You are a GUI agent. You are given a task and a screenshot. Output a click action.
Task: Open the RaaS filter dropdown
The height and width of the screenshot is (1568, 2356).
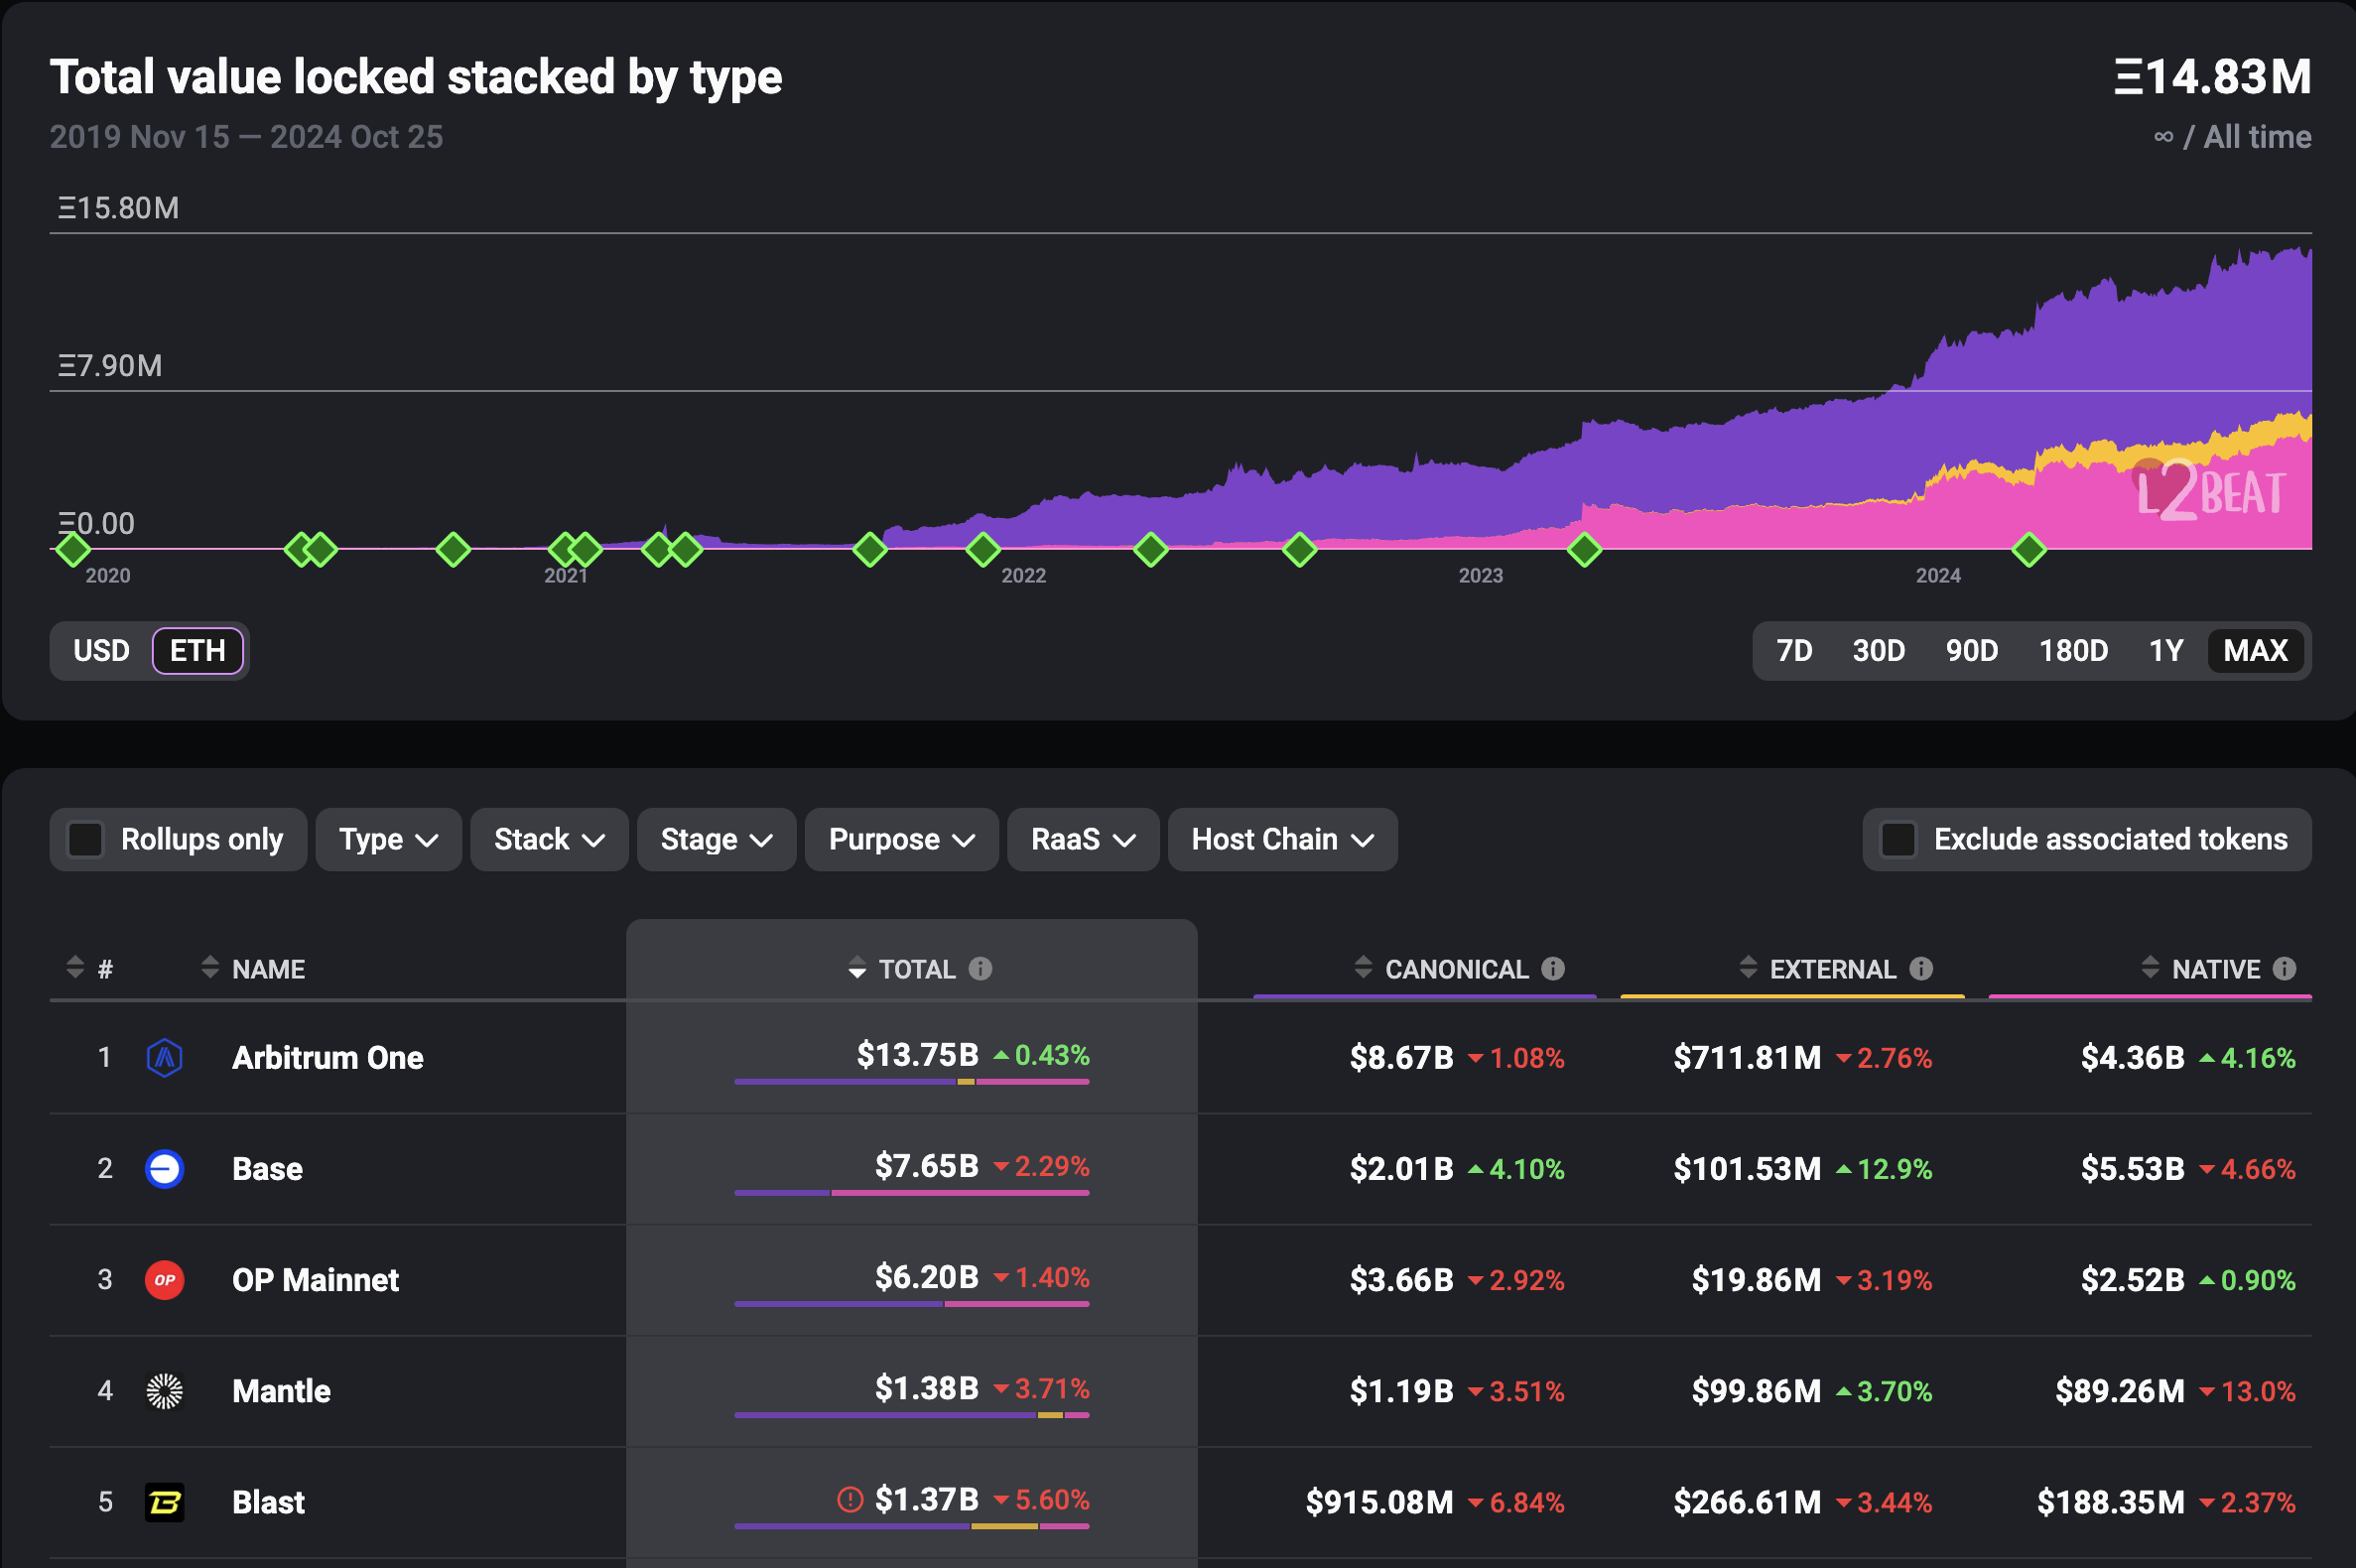pyautogui.click(x=1083, y=839)
